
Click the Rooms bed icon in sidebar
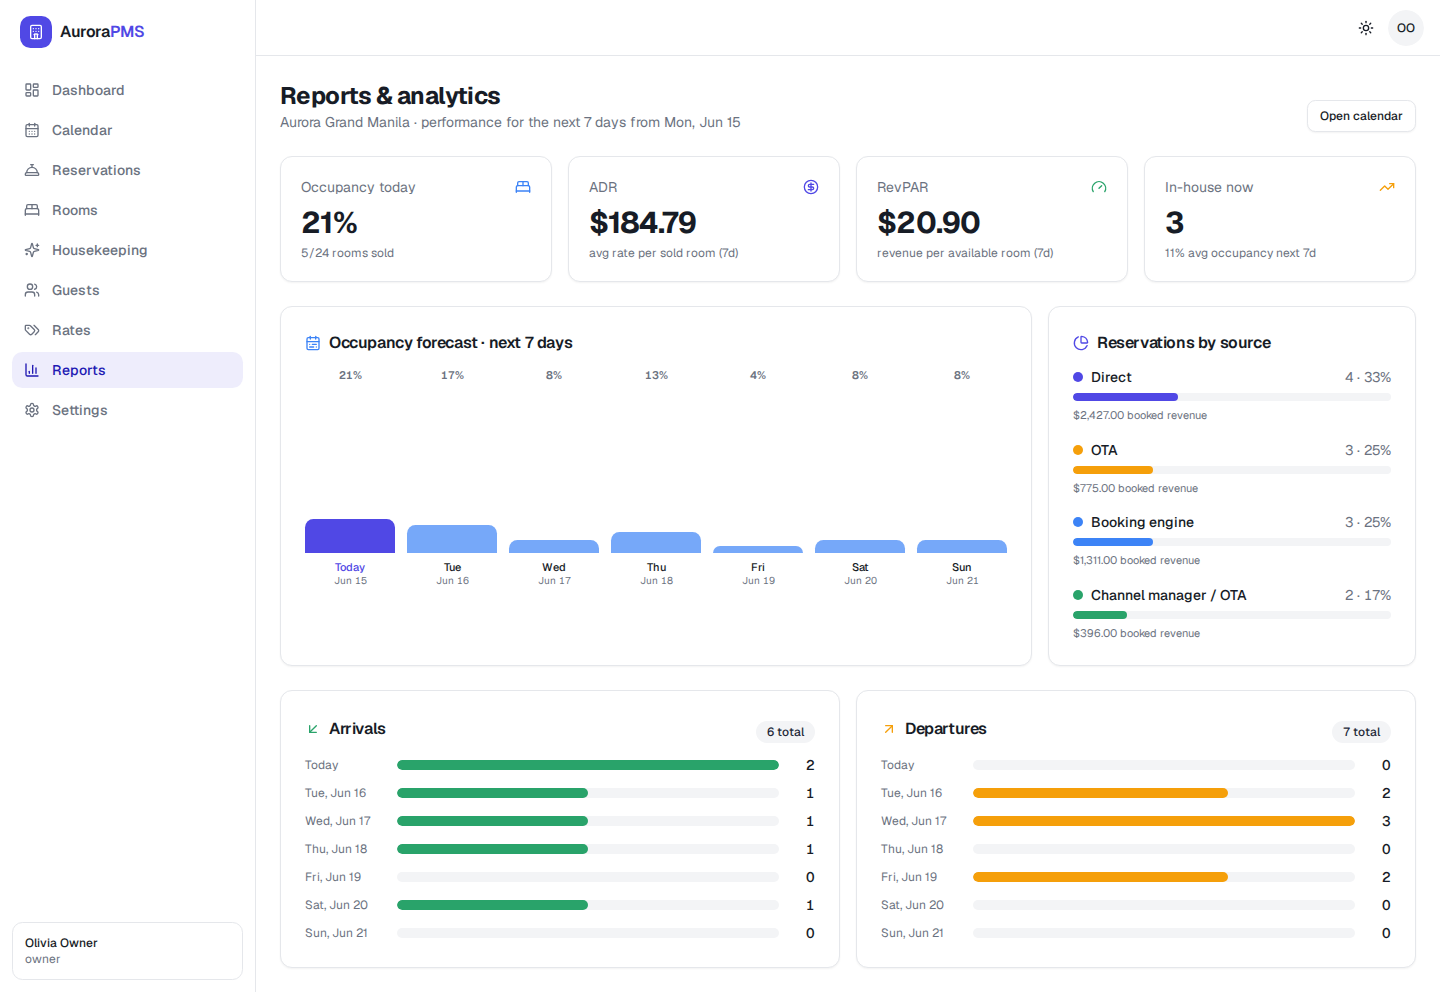pyautogui.click(x=32, y=210)
